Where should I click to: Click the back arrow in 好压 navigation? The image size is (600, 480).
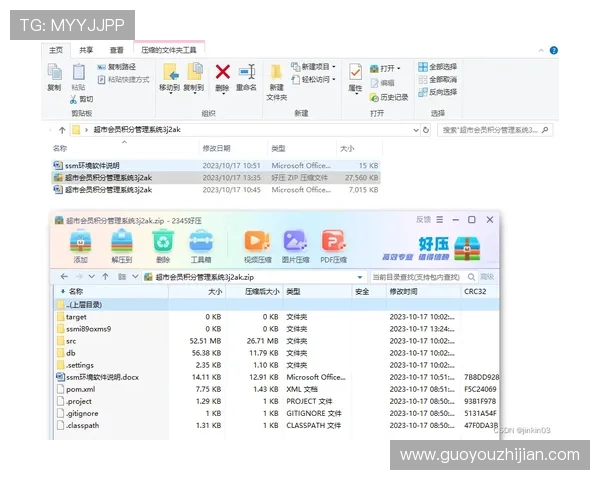coord(64,277)
